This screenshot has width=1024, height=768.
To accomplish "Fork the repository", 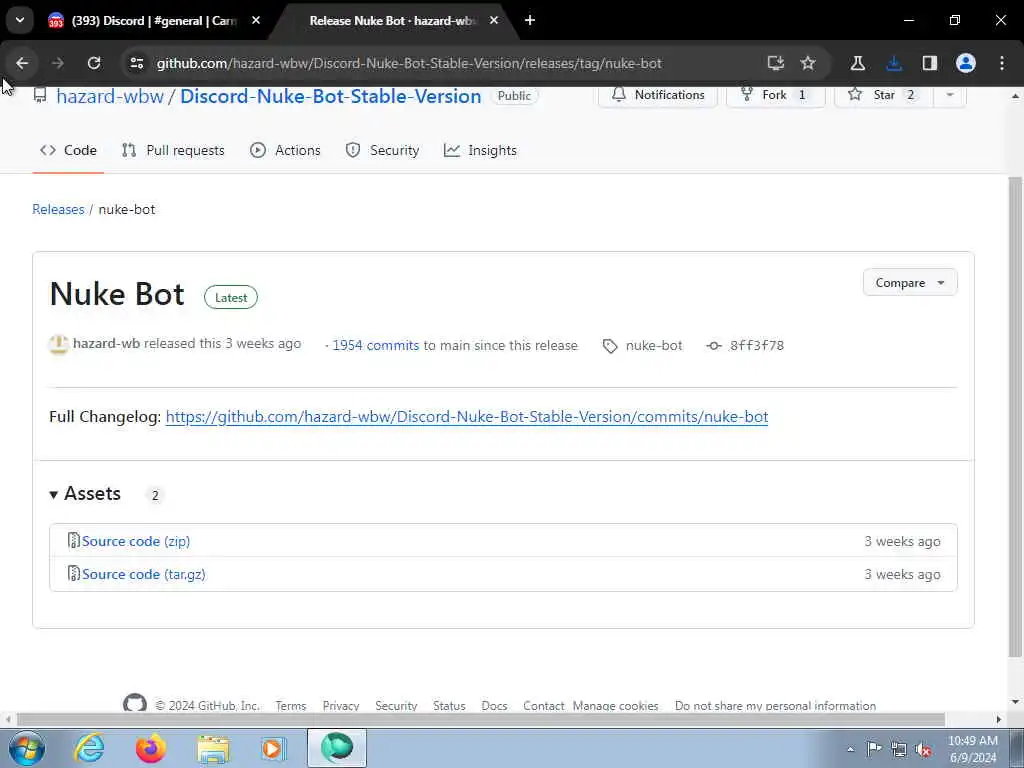I will [x=775, y=95].
